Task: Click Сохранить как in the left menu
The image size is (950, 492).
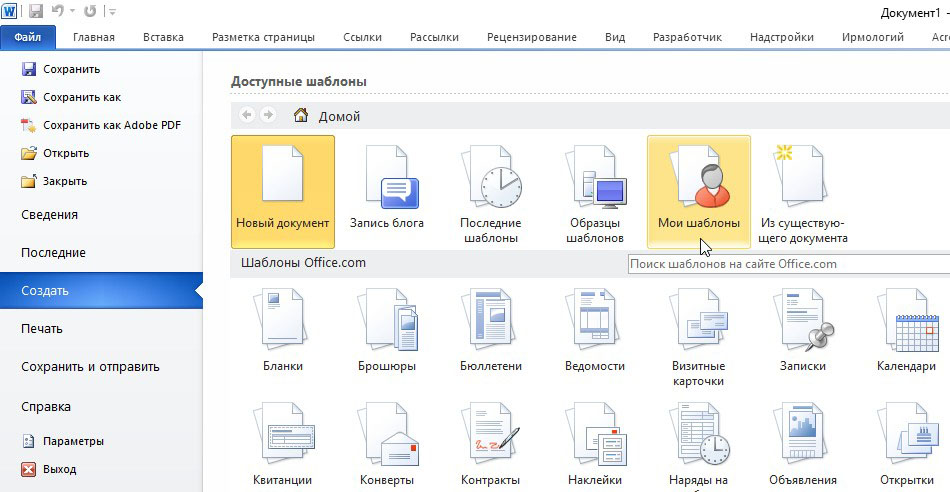Action: point(81,97)
